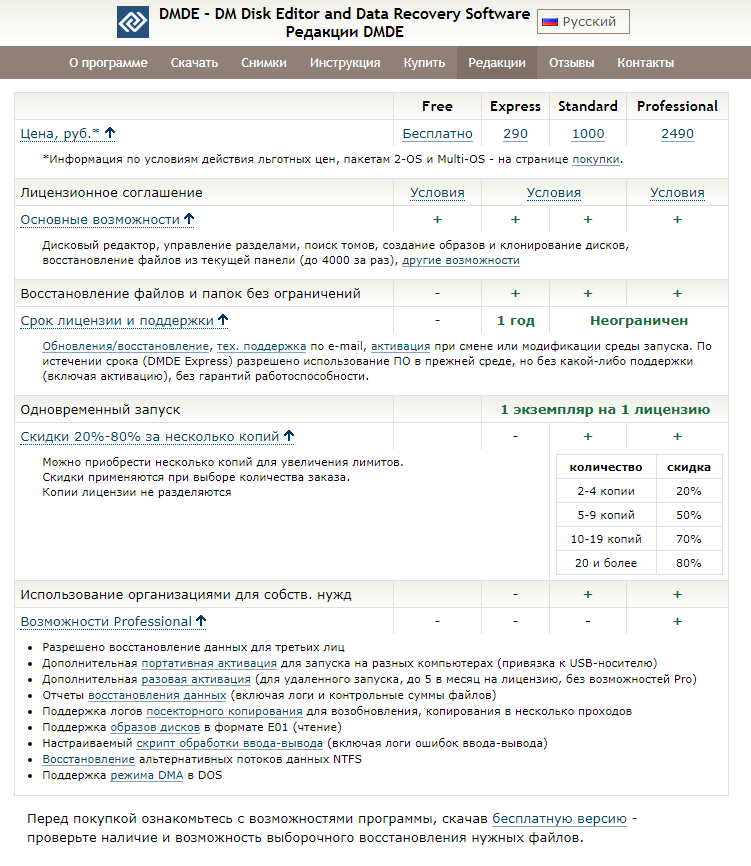Screen dimensions: 751x866
Task: Click the Russian flag icon in the language selector
Action: [550, 22]
